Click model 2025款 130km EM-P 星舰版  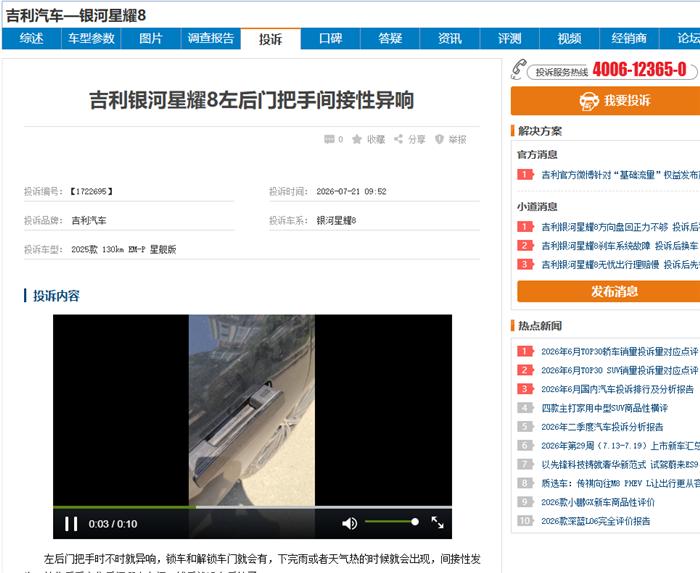tap(124, 249)
